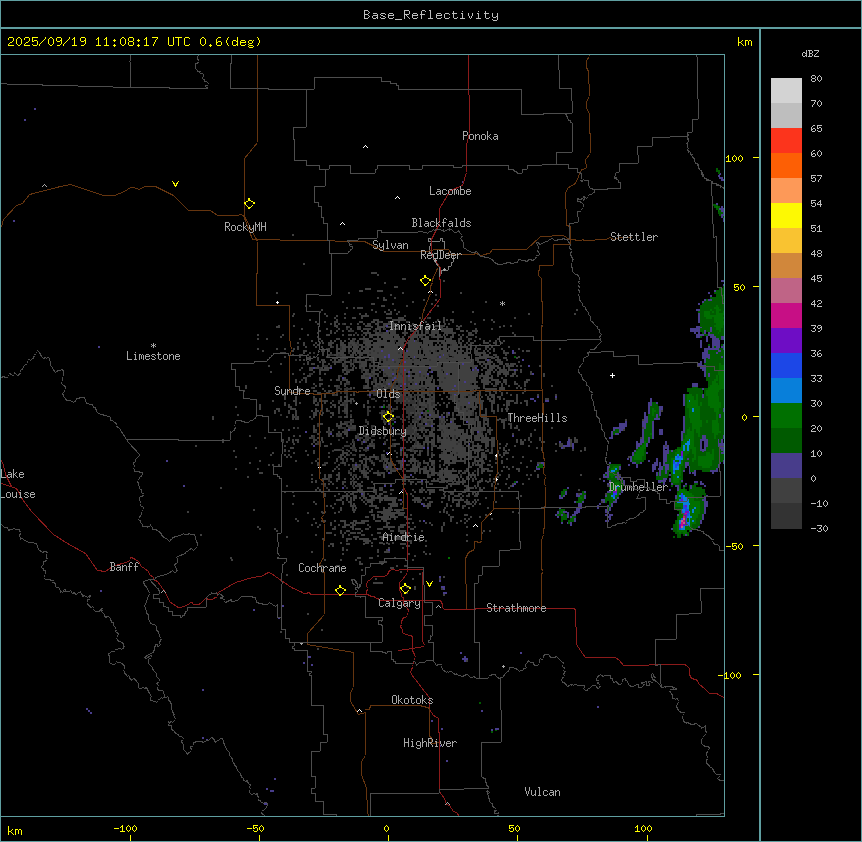Pick the red 65 dBZ legend swatch
This screenshot has width=862, height=842.
[x=786, y=141]
